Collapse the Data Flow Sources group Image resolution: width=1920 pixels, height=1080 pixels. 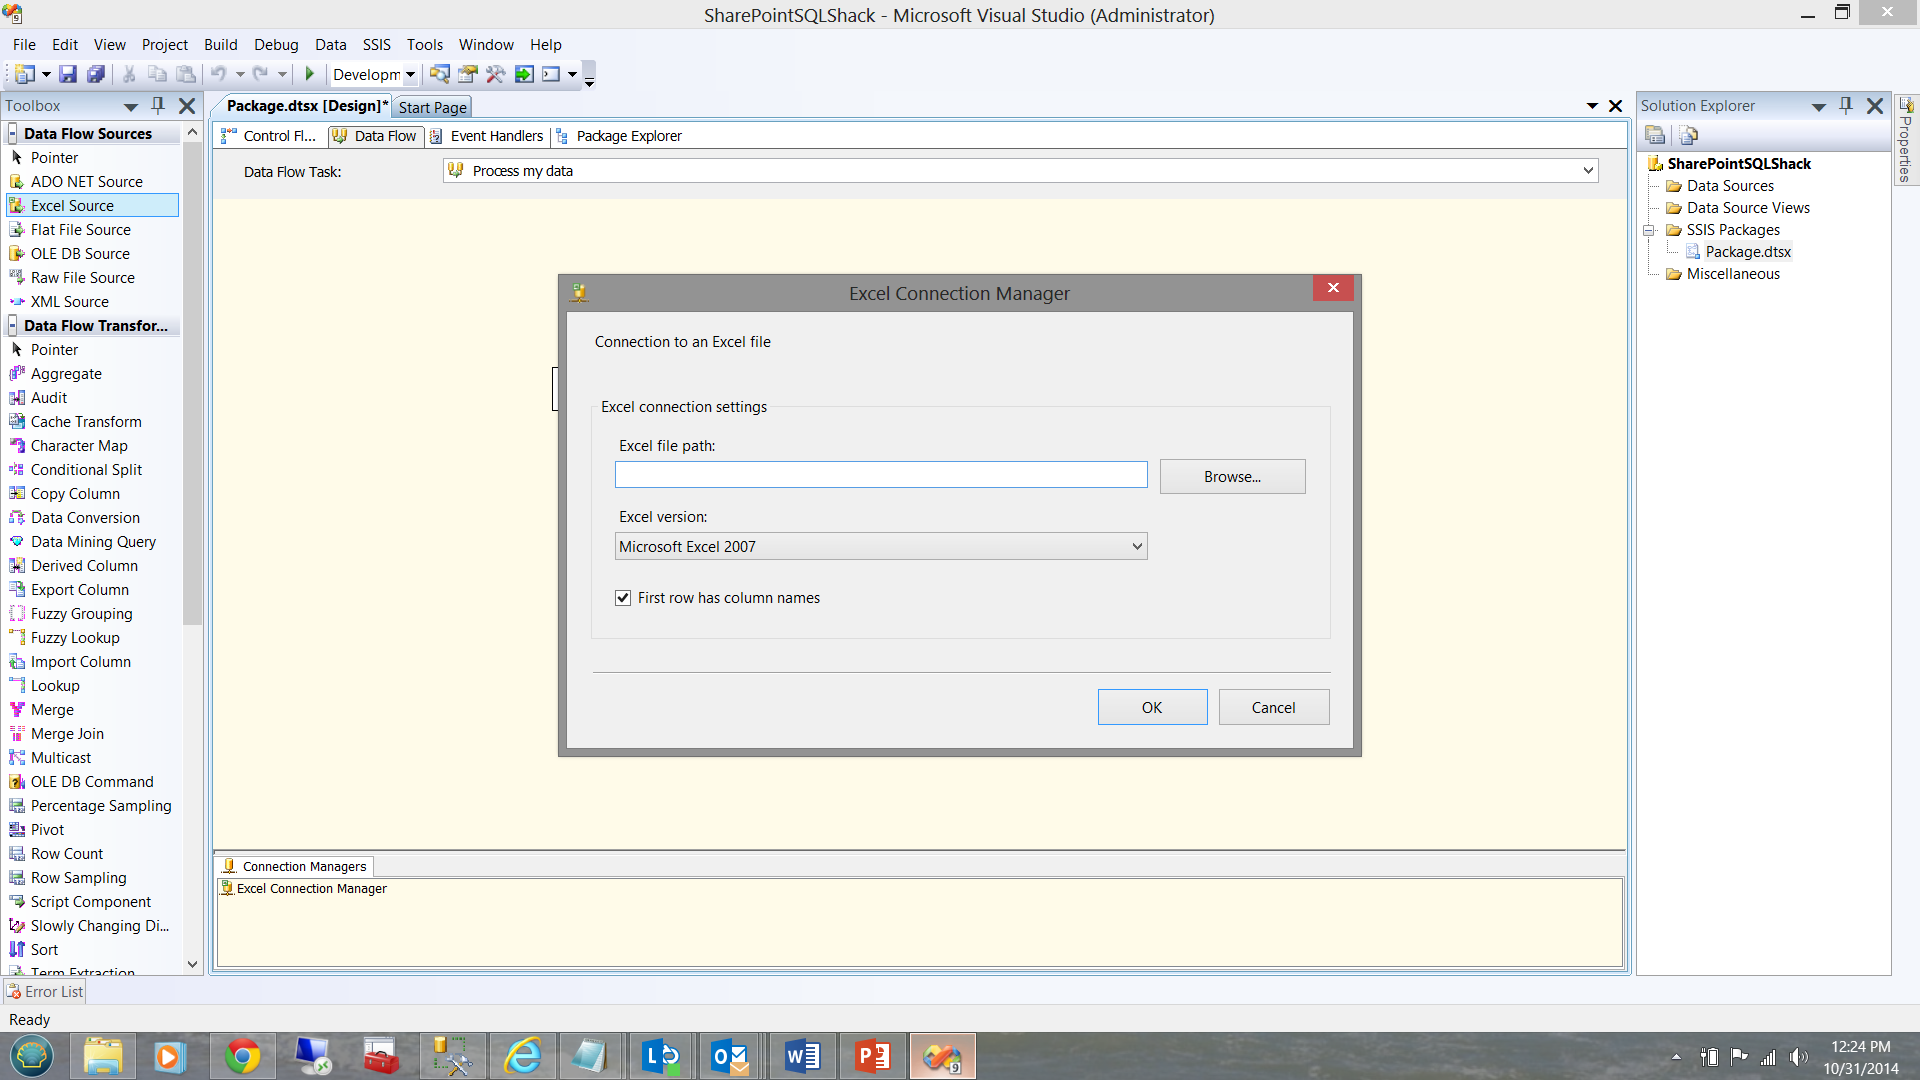(x=13, y=134)
